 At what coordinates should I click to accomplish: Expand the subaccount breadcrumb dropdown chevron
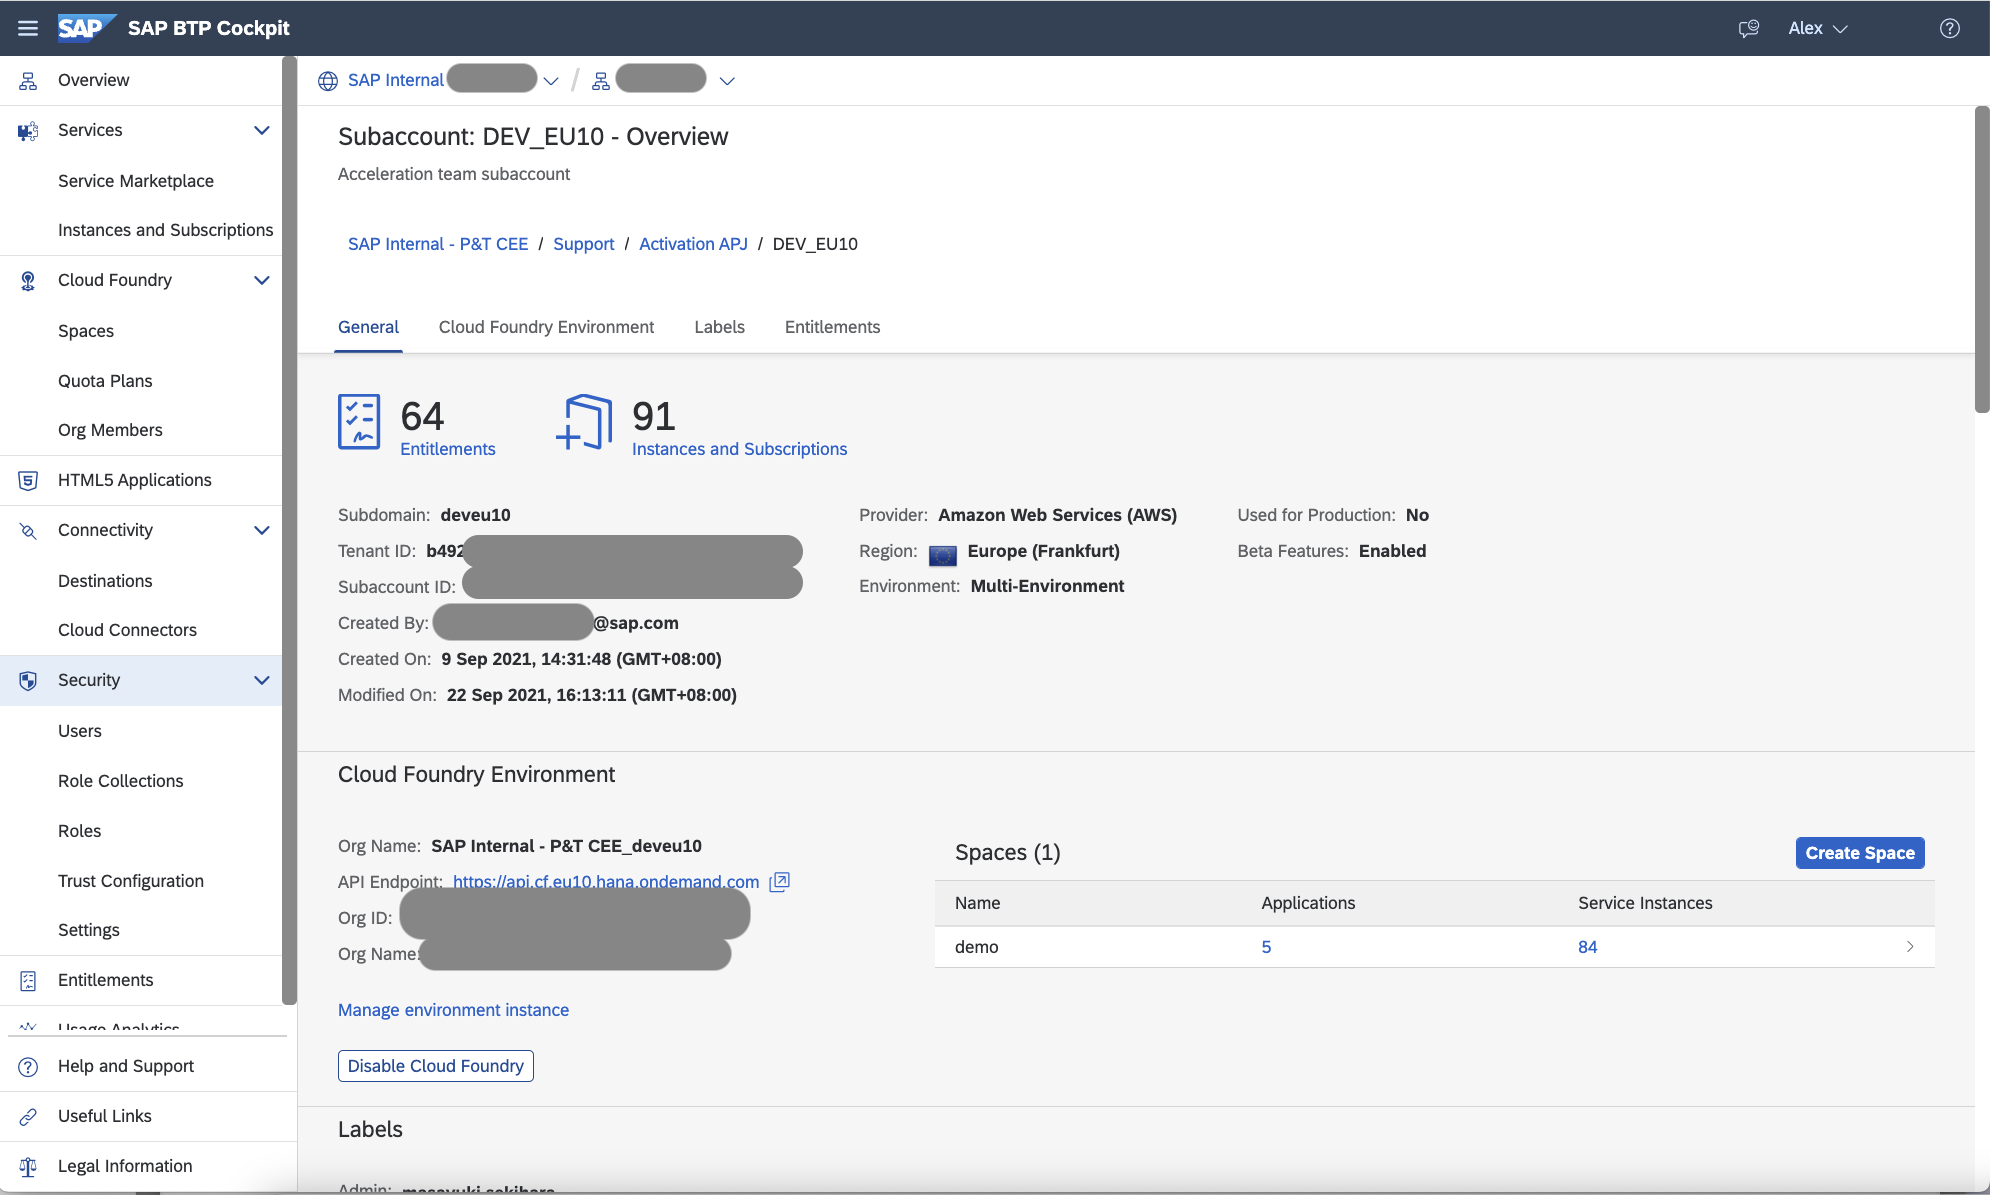pyautogui.click(x=727, y=81)
